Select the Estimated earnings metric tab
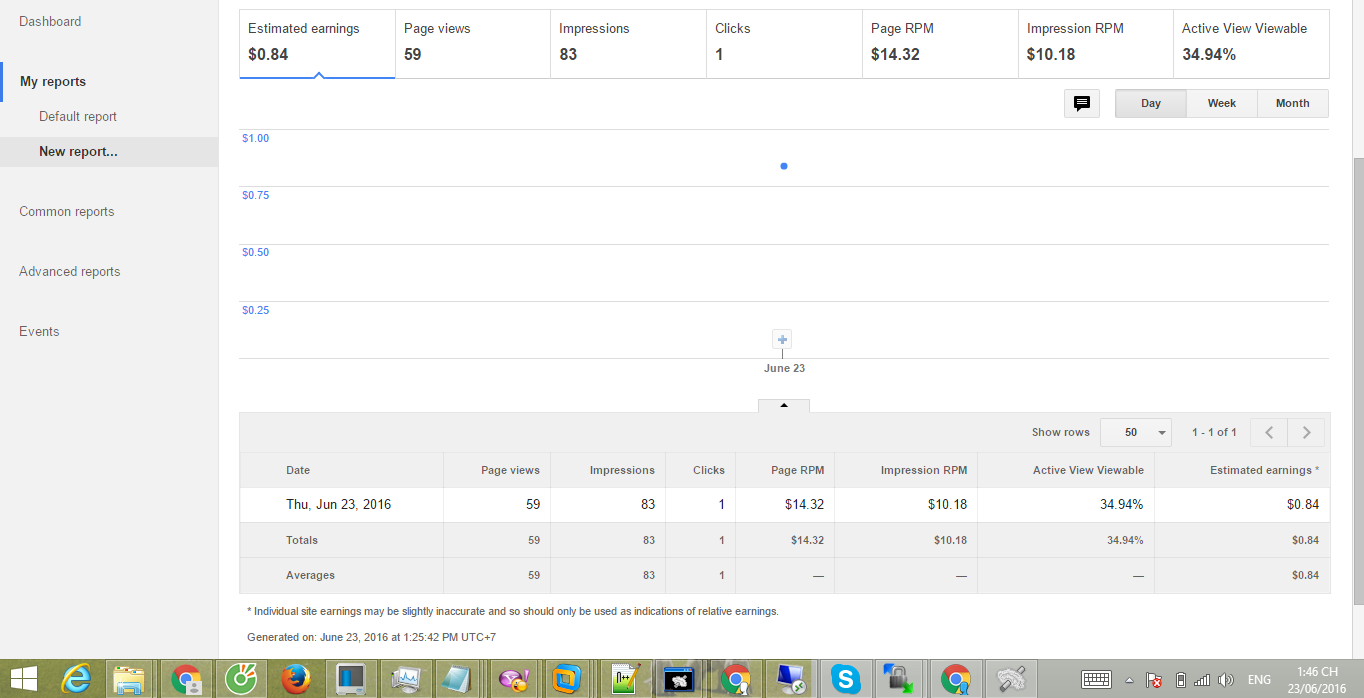 (317, 43)
